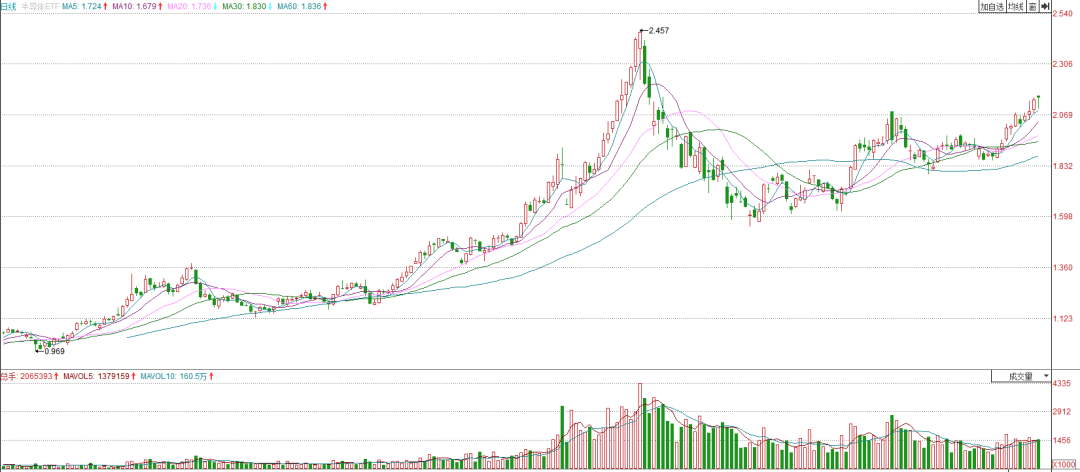1080x472 pixels.
Task: Click the 2.306 price axis label
Action: point(1063,64)
